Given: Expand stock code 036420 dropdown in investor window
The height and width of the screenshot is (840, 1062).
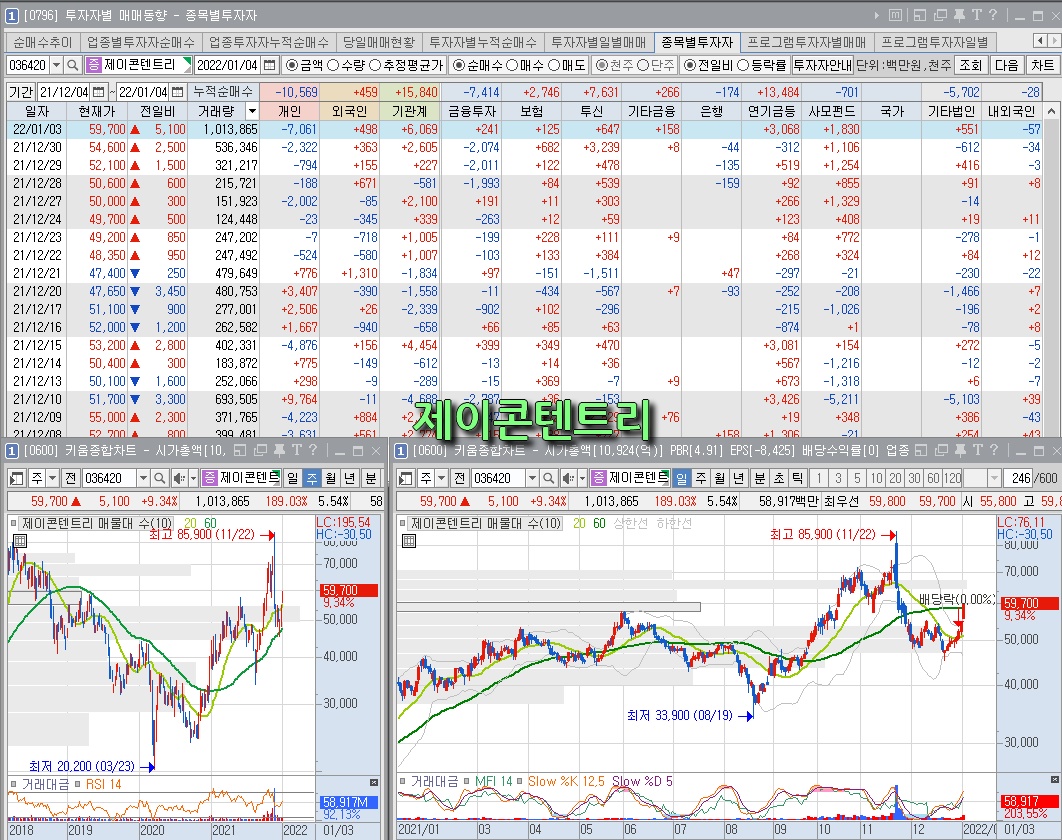Looking at the screenshot, I should click(x=56, y=65).
